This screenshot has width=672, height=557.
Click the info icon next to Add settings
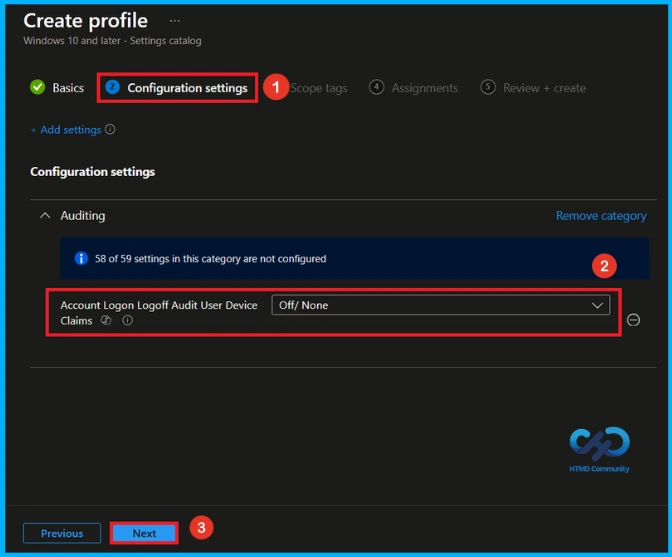pyautogui.click(x=110, y=129)
